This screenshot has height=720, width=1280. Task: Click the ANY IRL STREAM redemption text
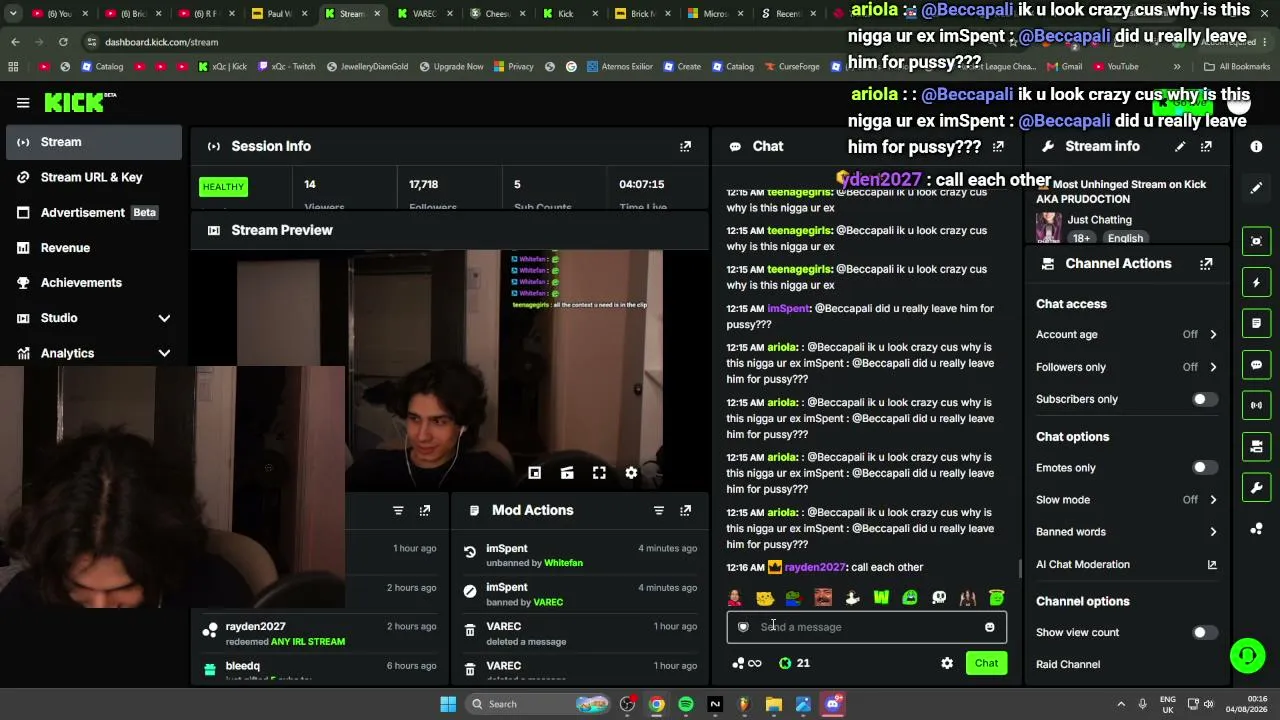tap(308, 642)
